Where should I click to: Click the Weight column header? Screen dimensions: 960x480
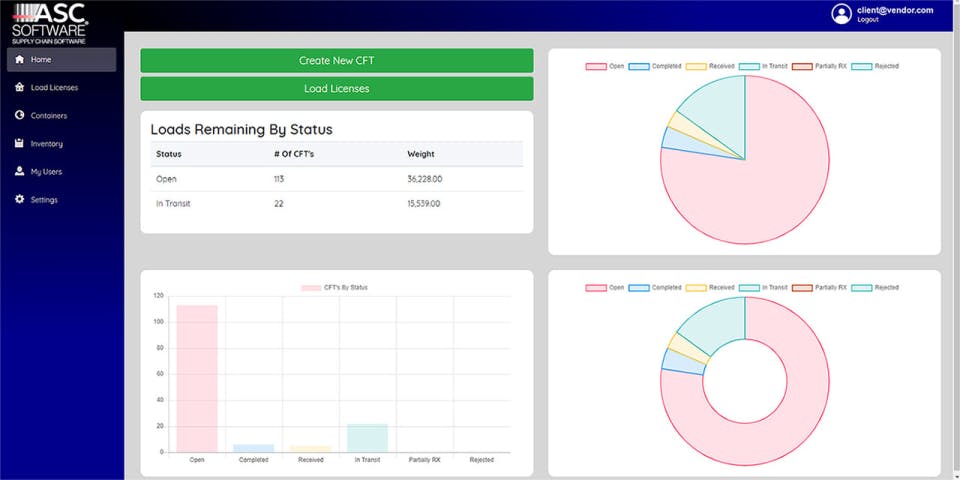[421, 154]
